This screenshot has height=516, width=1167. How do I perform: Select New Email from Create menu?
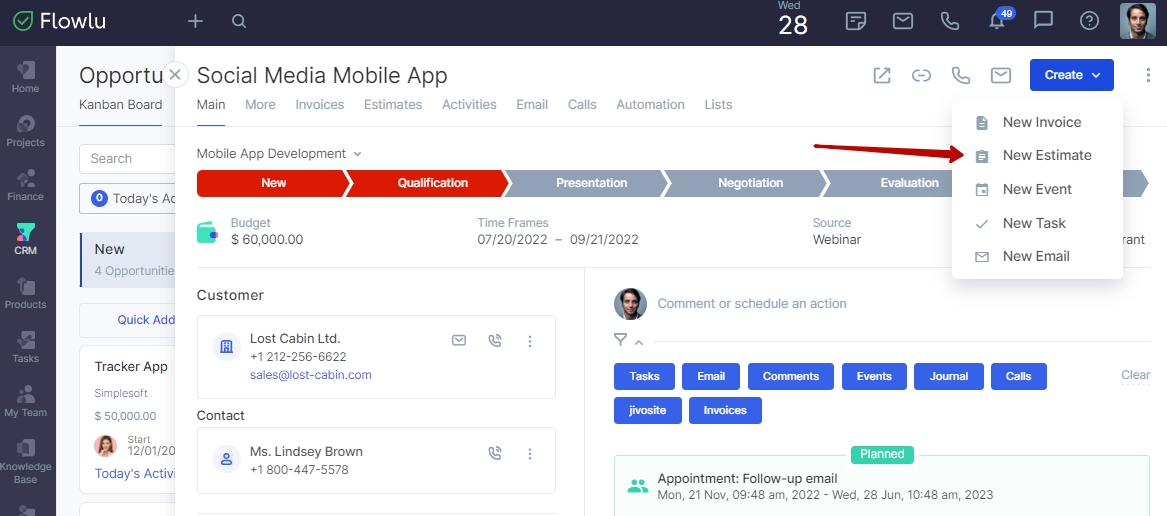coord(1037,256)
